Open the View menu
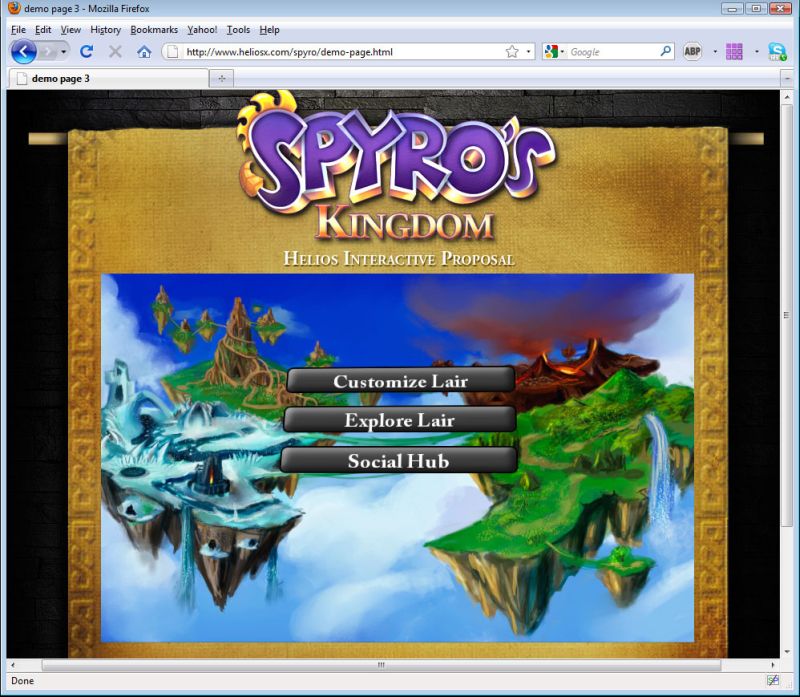800x697 pixels. tap(70, 30)
